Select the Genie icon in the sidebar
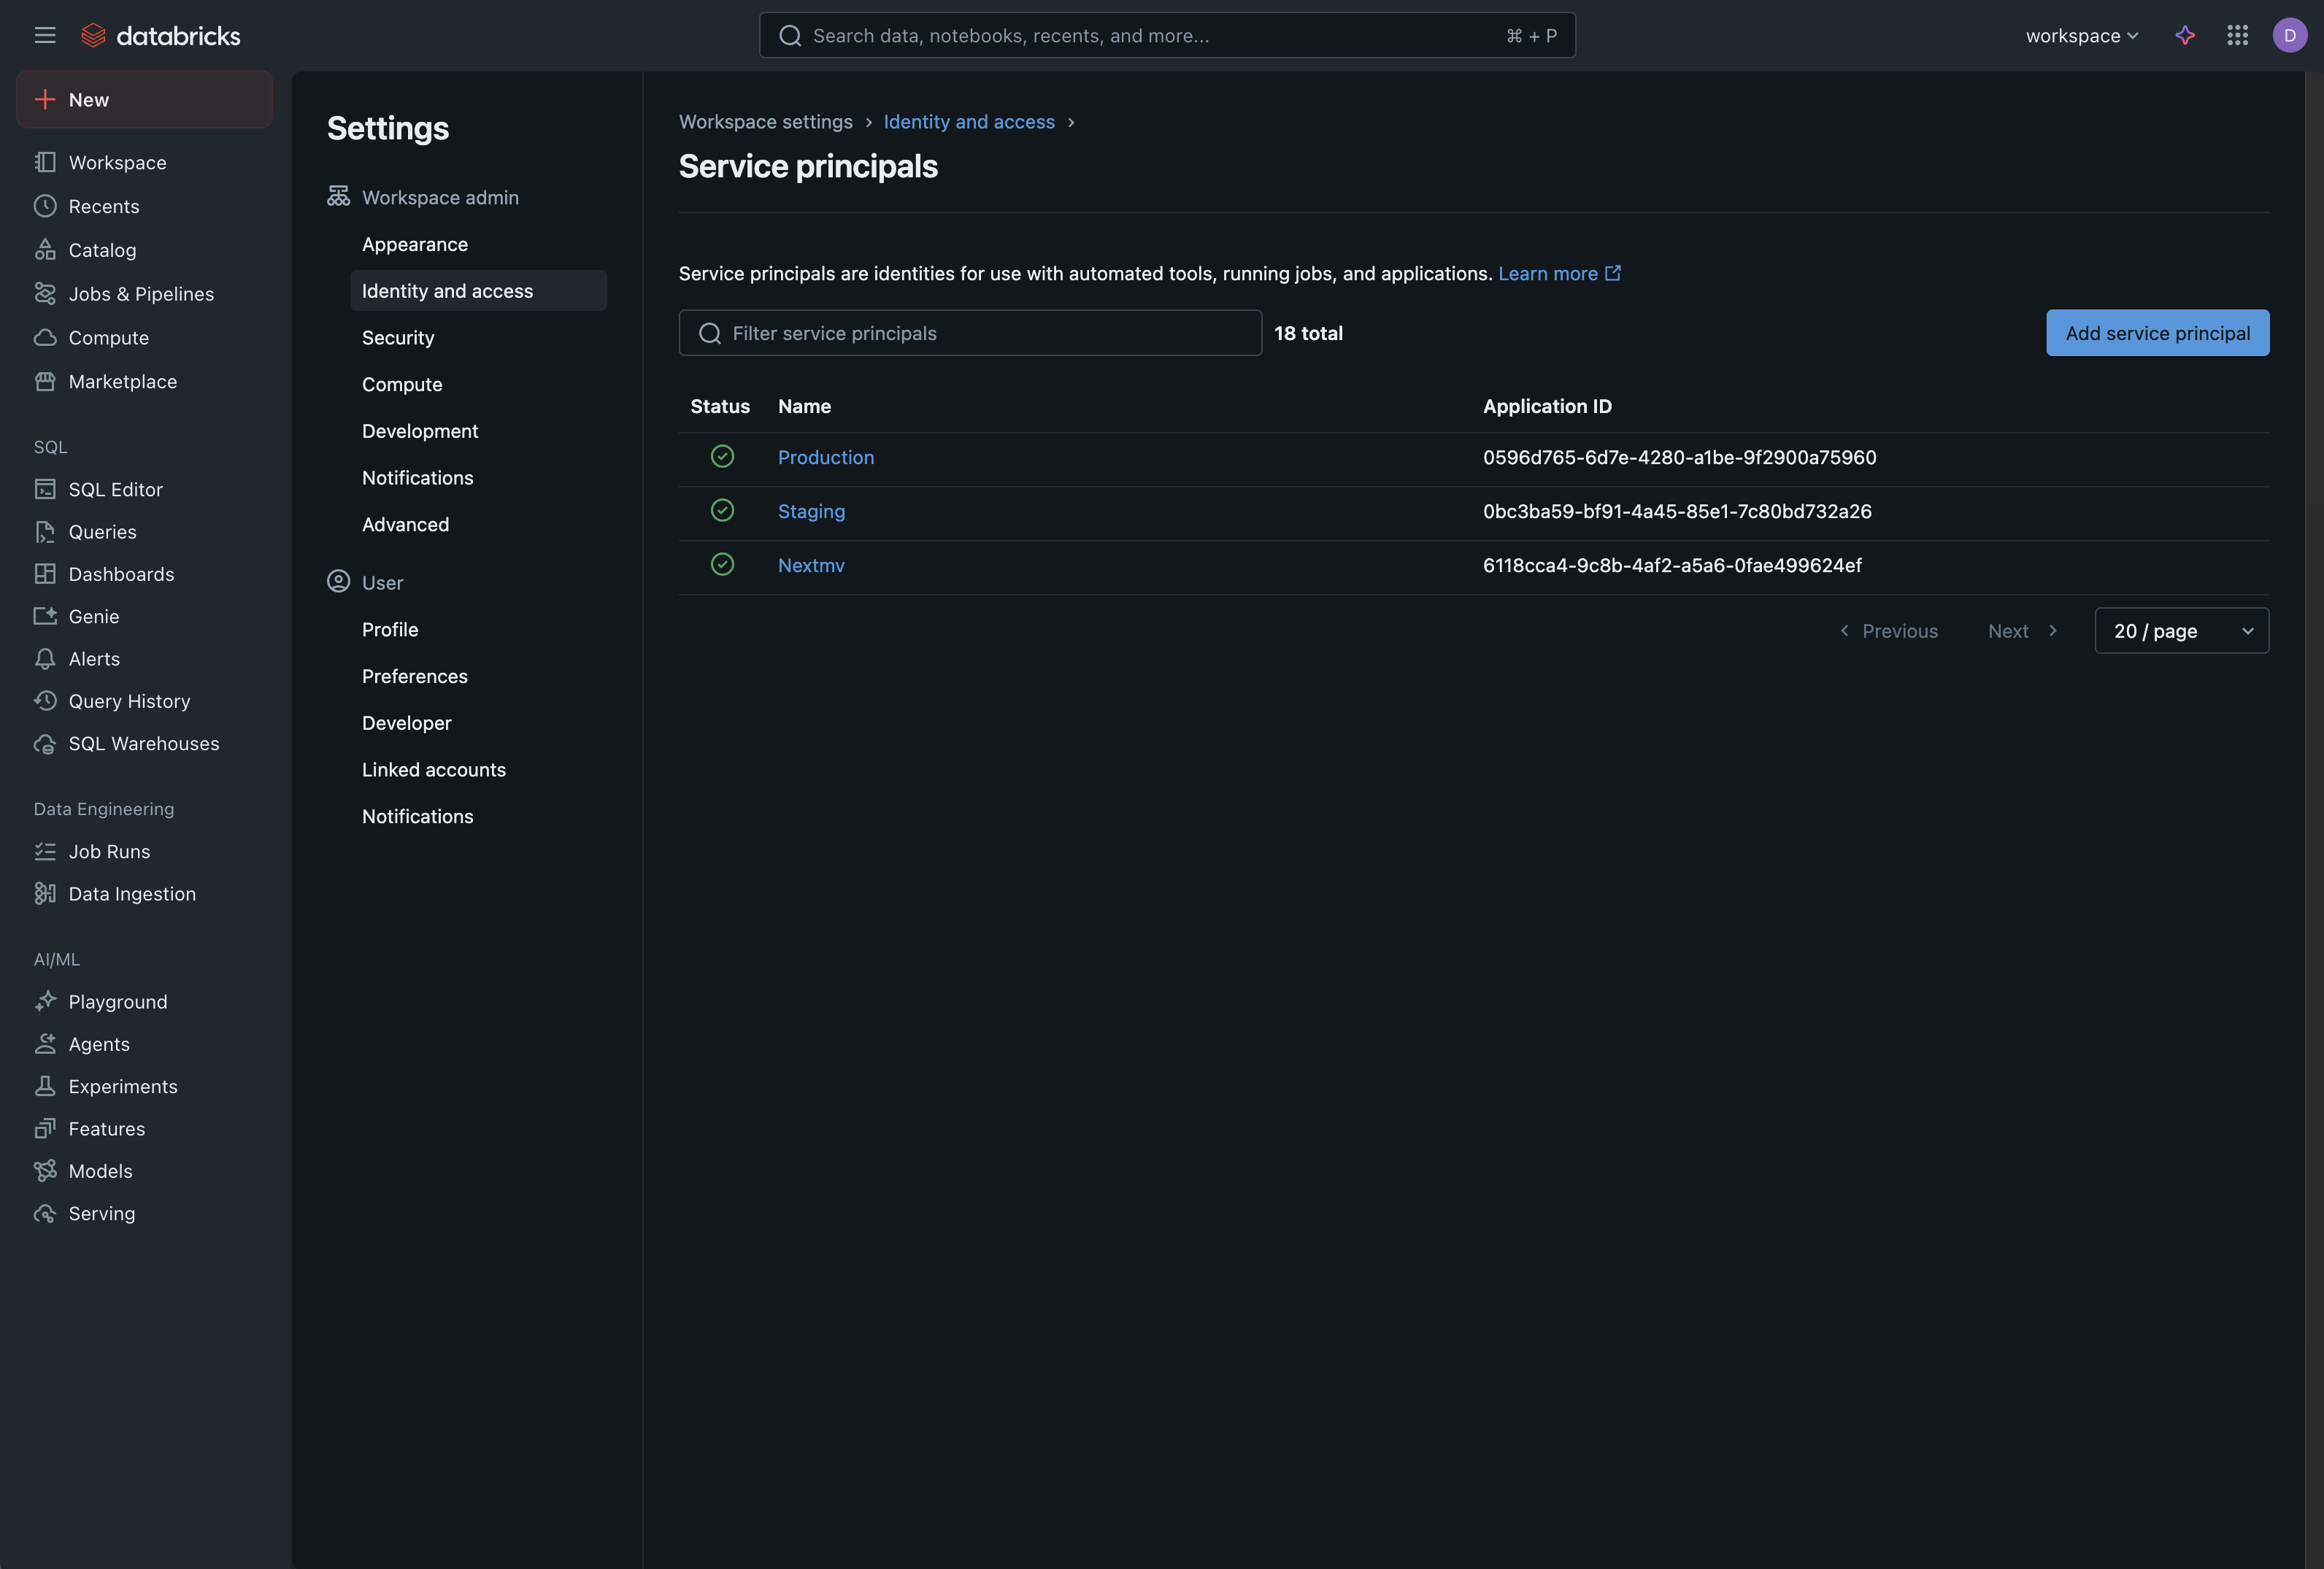The image size is (2324, 1569). click(x=45, y=616)
